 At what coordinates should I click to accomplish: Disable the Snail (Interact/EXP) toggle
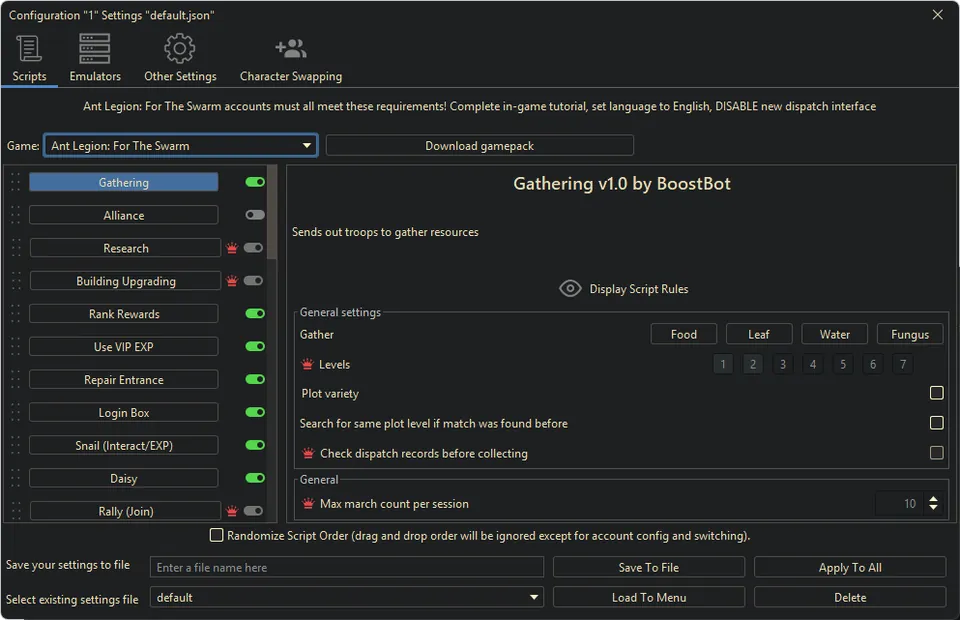click(x=255, y=445)
